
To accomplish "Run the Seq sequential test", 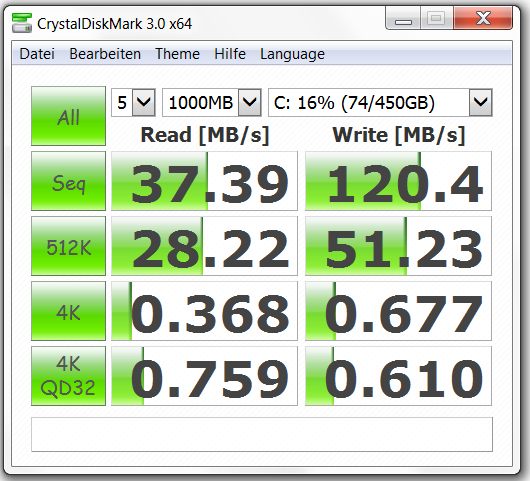I will click(x=68, y=181).
